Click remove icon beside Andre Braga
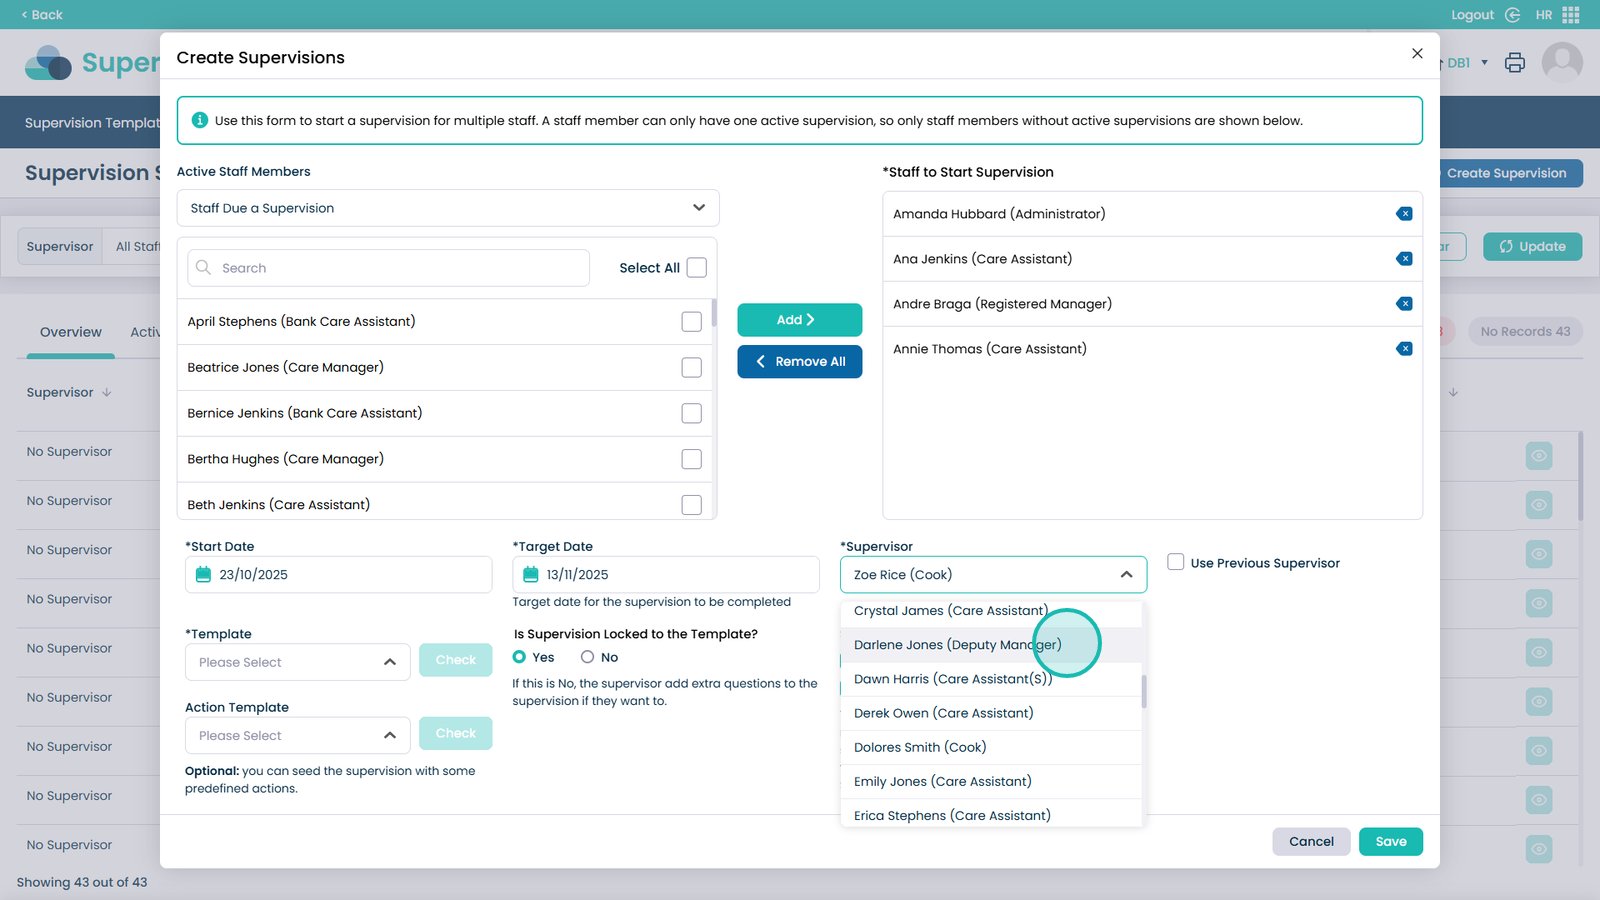The width and height of the screenshot is (1600, 900). (1404, 304)
